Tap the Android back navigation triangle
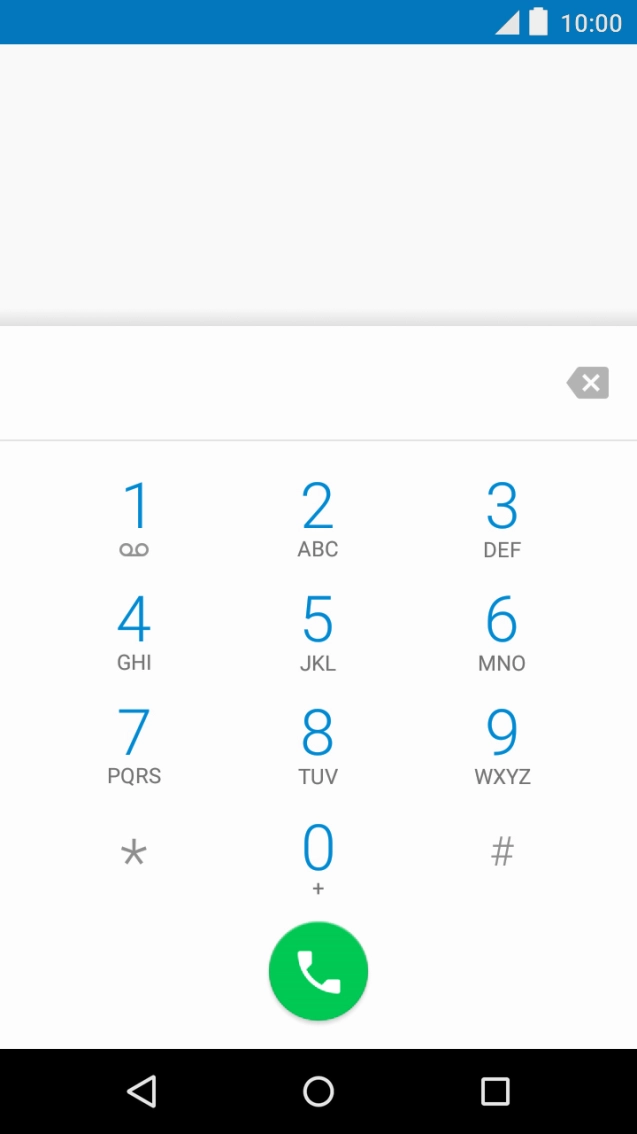This screenshot has height=1134, width=637. (x=142, y=1091)
